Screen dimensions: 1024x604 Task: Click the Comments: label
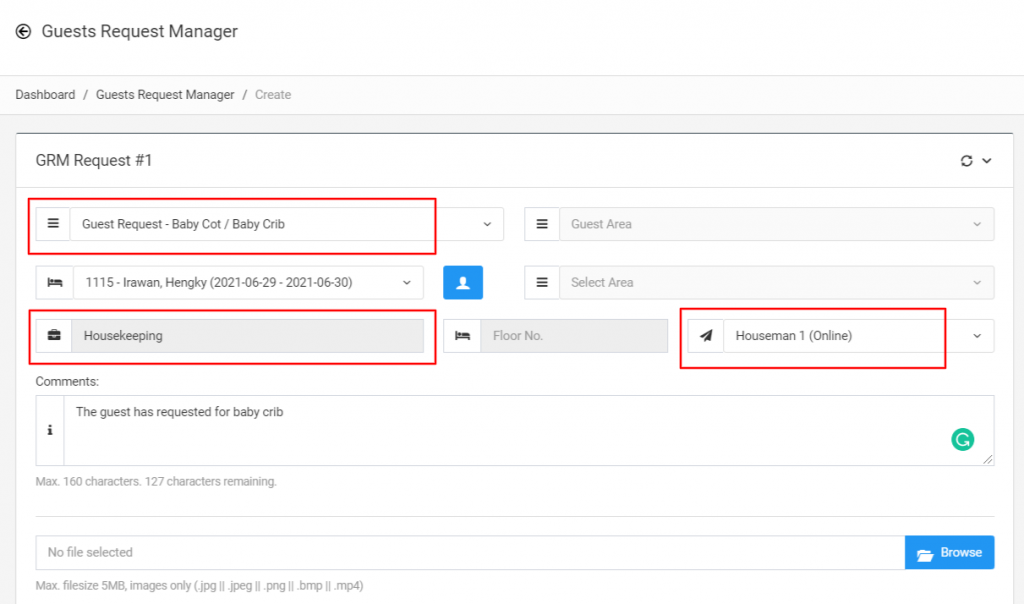click(67, 381)
